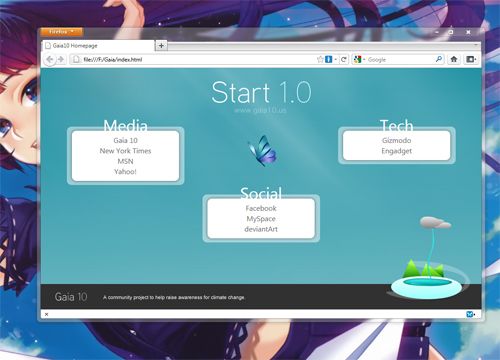Open the Yahoo! link
The width and height of the screenshot is (500, 360).
pos(125,172)
